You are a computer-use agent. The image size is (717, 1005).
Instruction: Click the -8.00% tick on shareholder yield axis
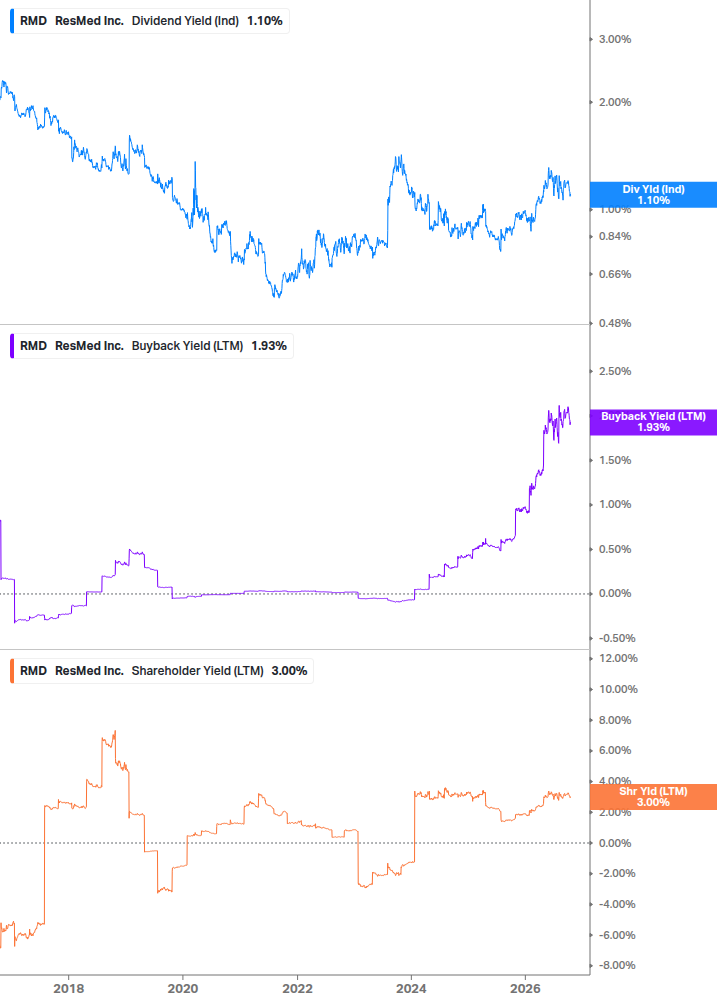(617, 965)
